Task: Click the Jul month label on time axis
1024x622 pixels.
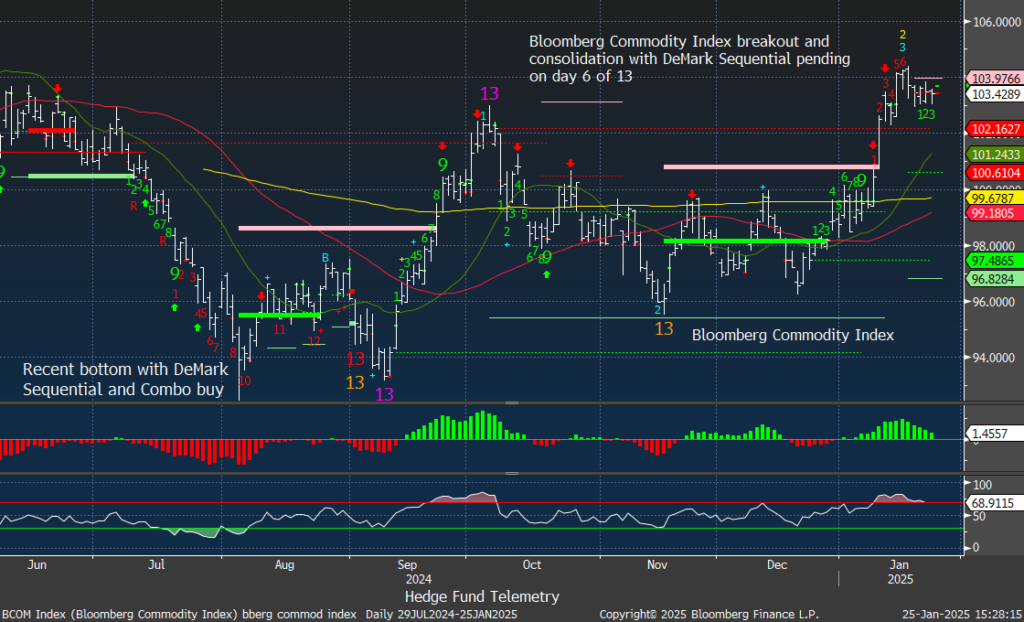Action: click(157, 565)
